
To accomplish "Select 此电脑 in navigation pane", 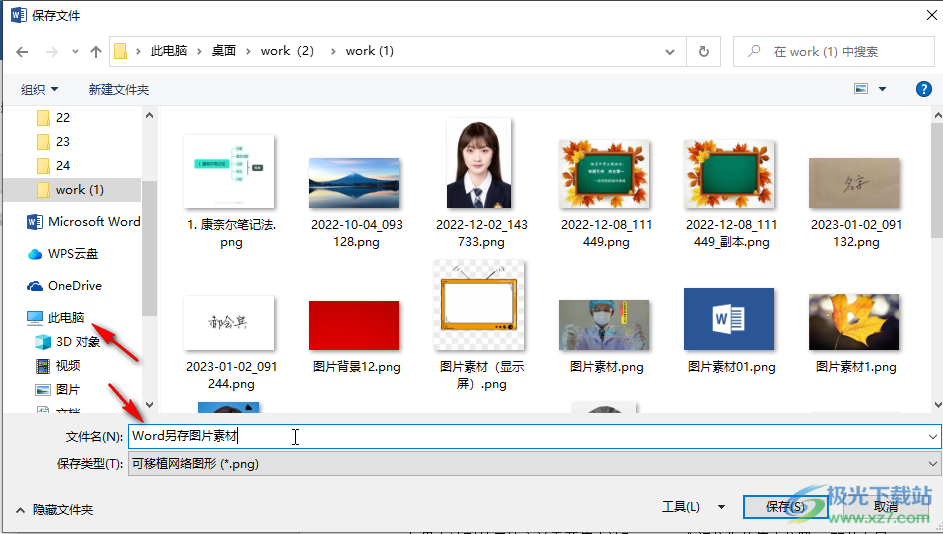I will point(56,318).
